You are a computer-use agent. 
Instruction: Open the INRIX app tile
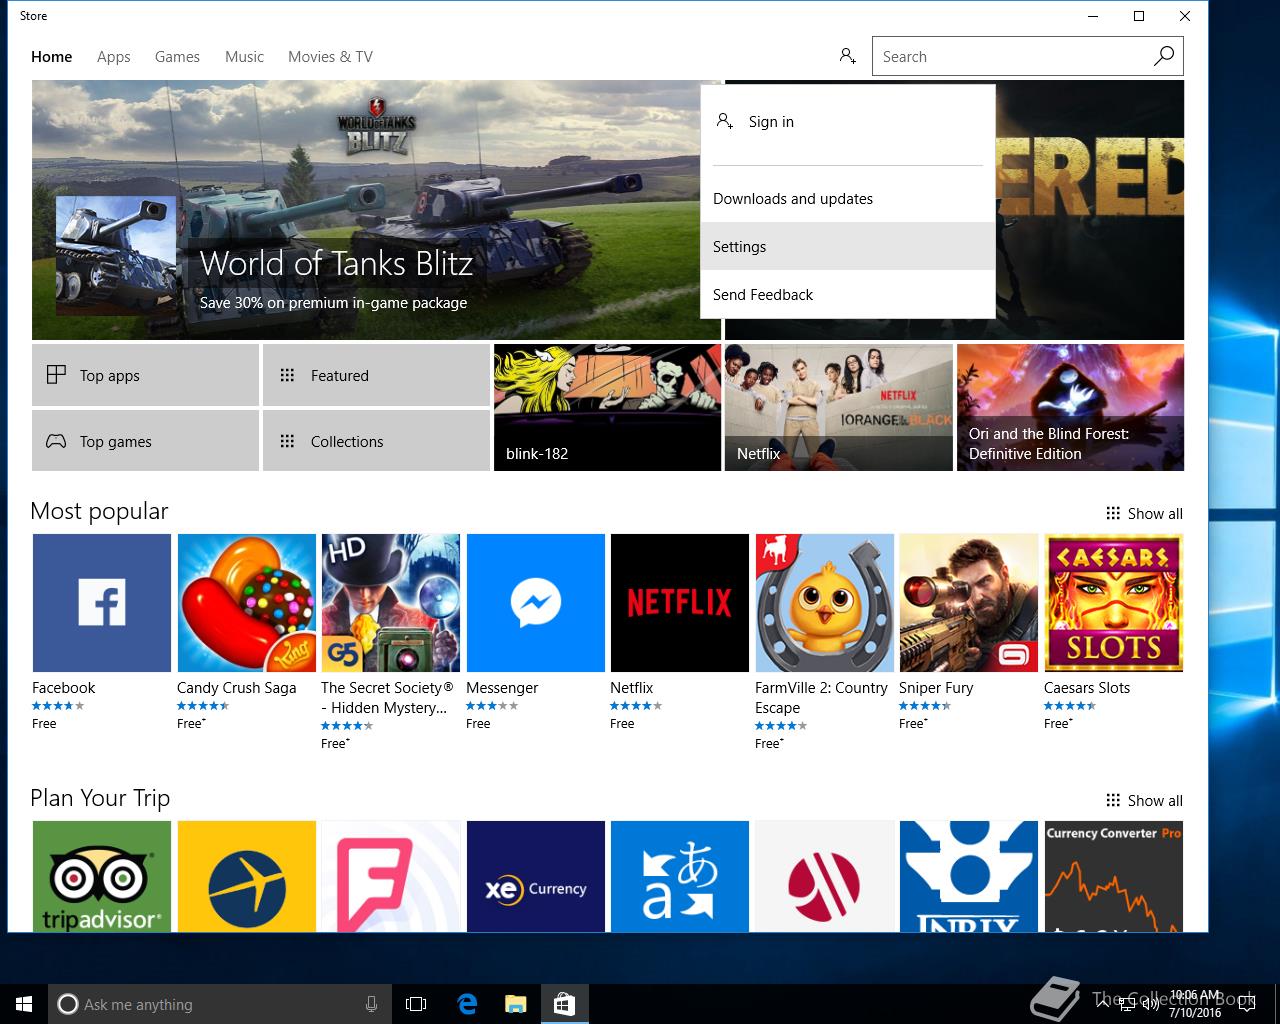point(968,876)
